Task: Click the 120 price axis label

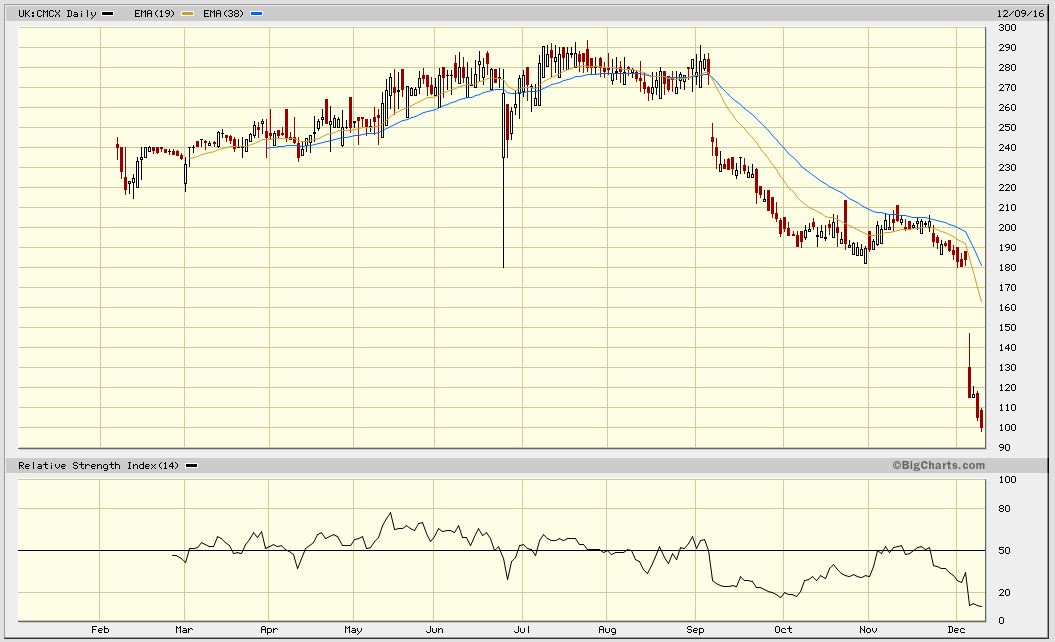Action: pyautogui.click(x=1007, y=388)
